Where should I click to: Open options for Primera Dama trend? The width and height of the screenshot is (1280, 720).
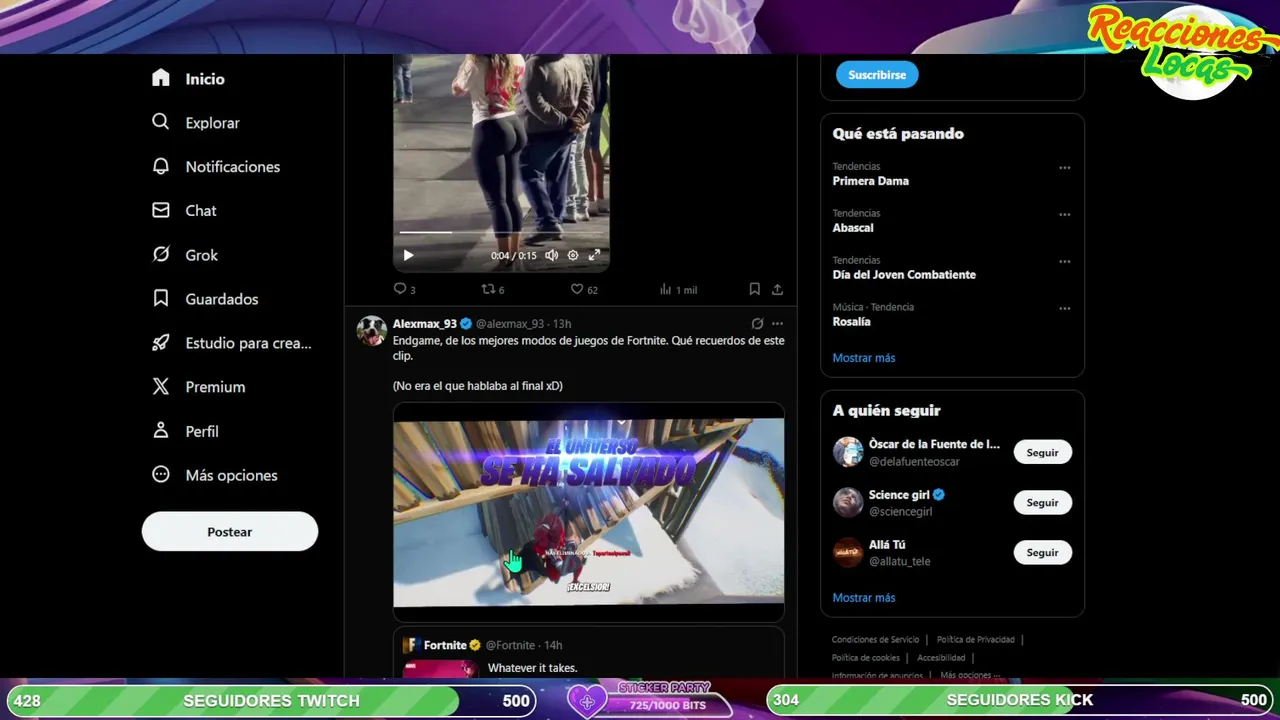(1064, 167)
